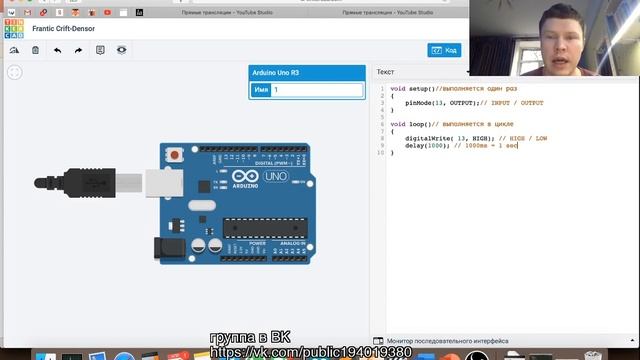Switch to the second YouTube Studio tab
The height and width of the screenshot is (360, 640).
click(x=388, y=13)
